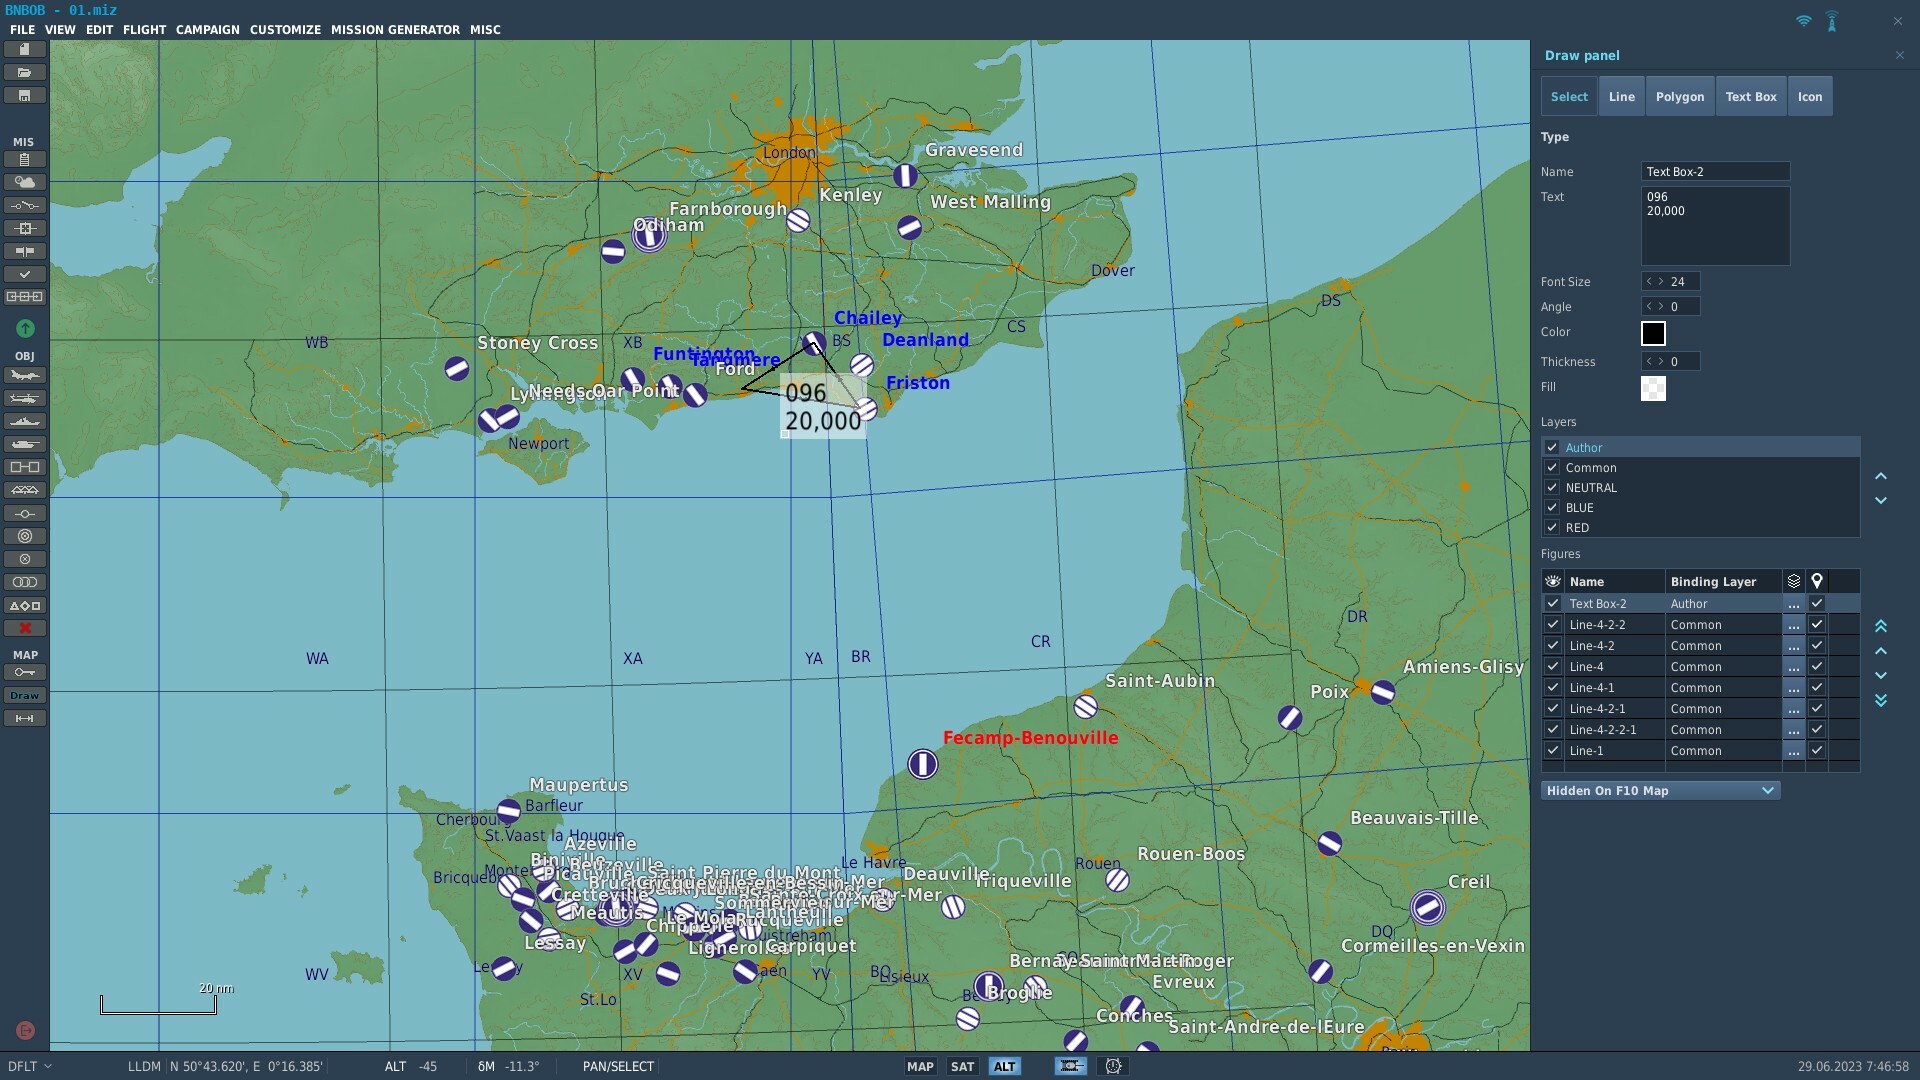Open the EDIT menu

99,30
